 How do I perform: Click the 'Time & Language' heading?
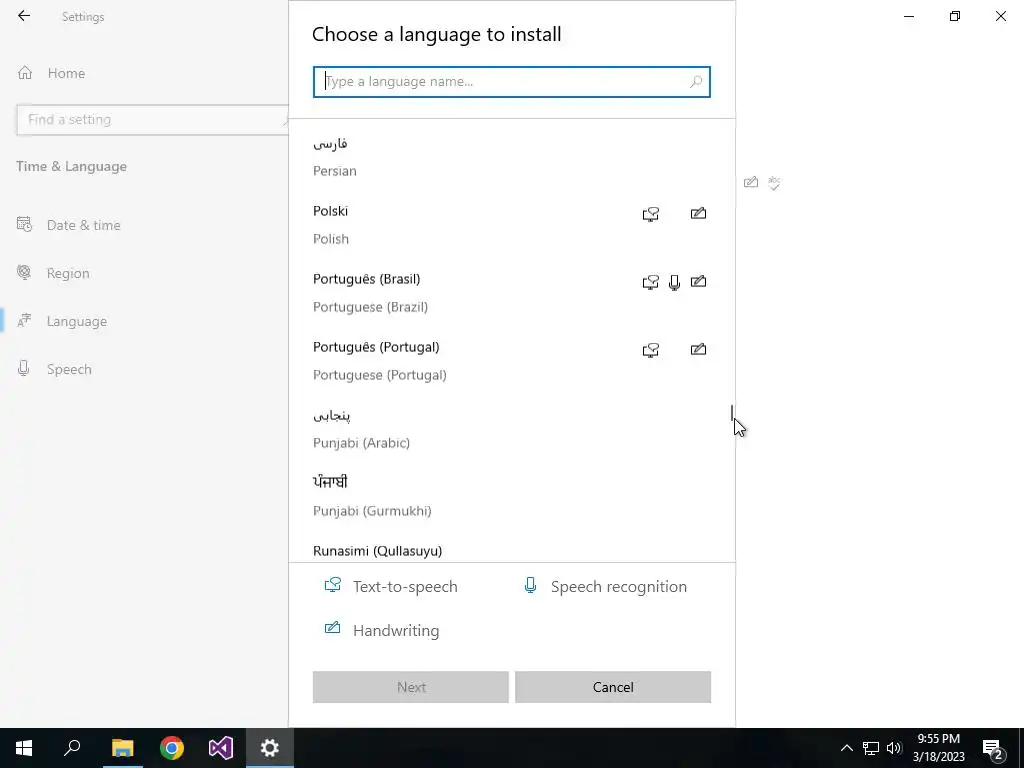[x=71, y=167]
